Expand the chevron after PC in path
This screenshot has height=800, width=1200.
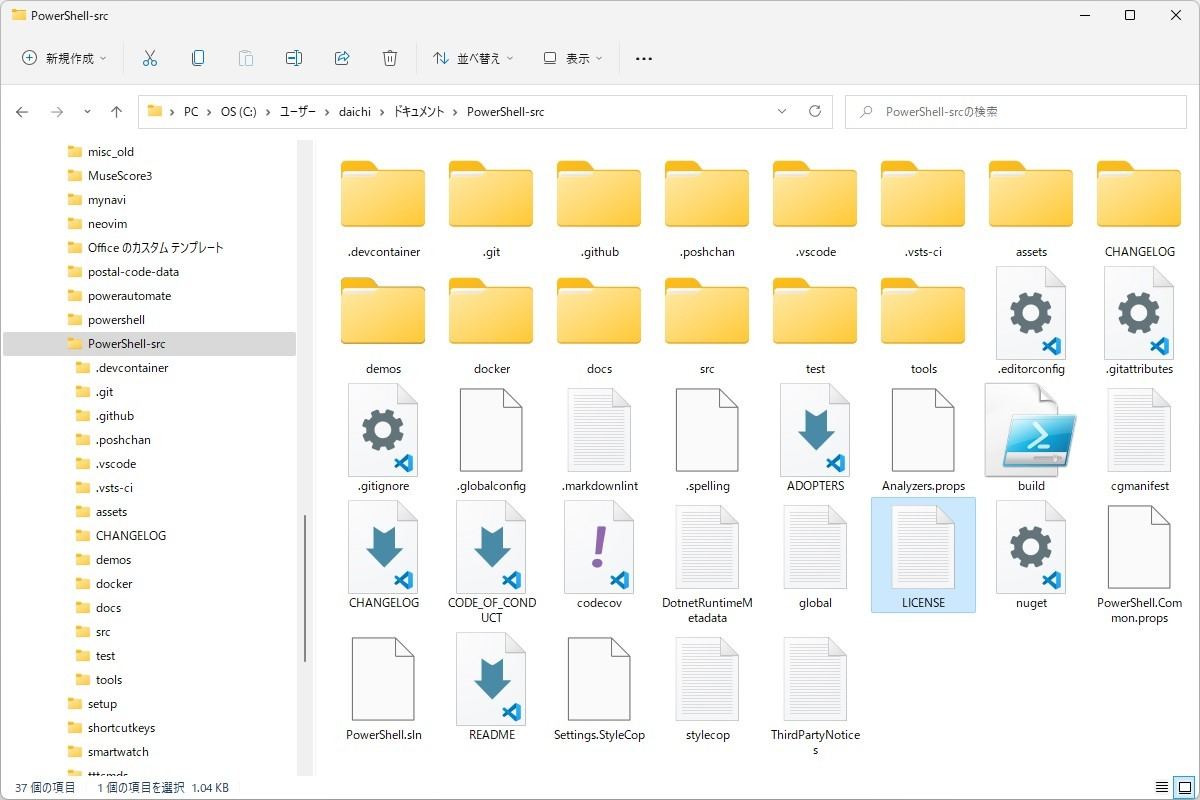pyautogui.click(x=210, y=112)
